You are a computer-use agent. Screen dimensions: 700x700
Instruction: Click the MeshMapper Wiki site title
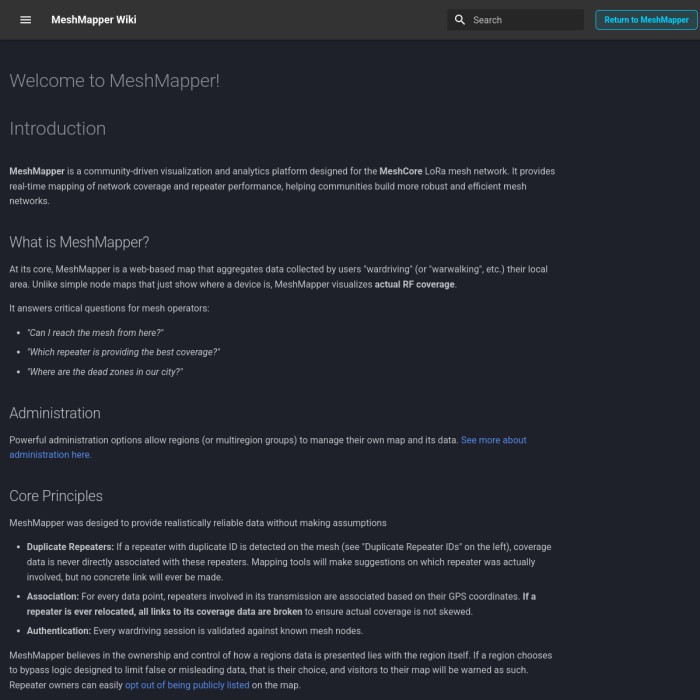click(x=94, y=20)
